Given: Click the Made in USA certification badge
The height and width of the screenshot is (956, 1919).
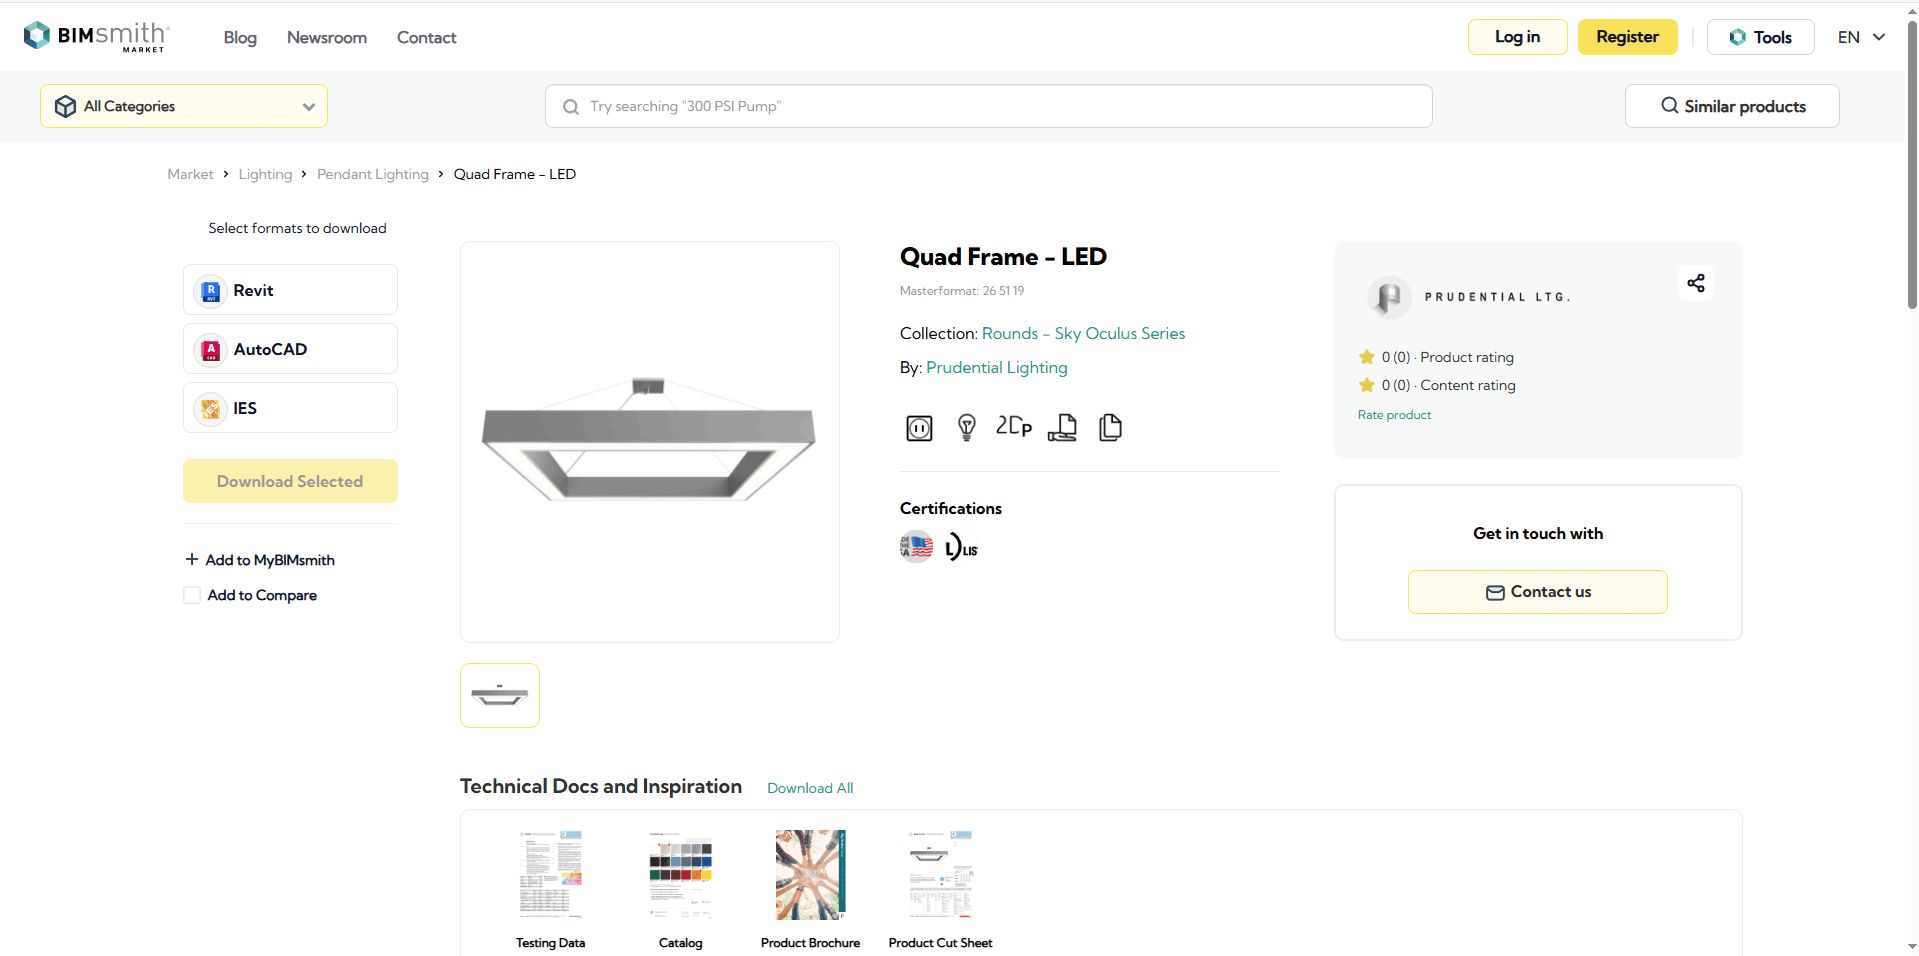Looking at the screenshot, I should pos(915,546).
